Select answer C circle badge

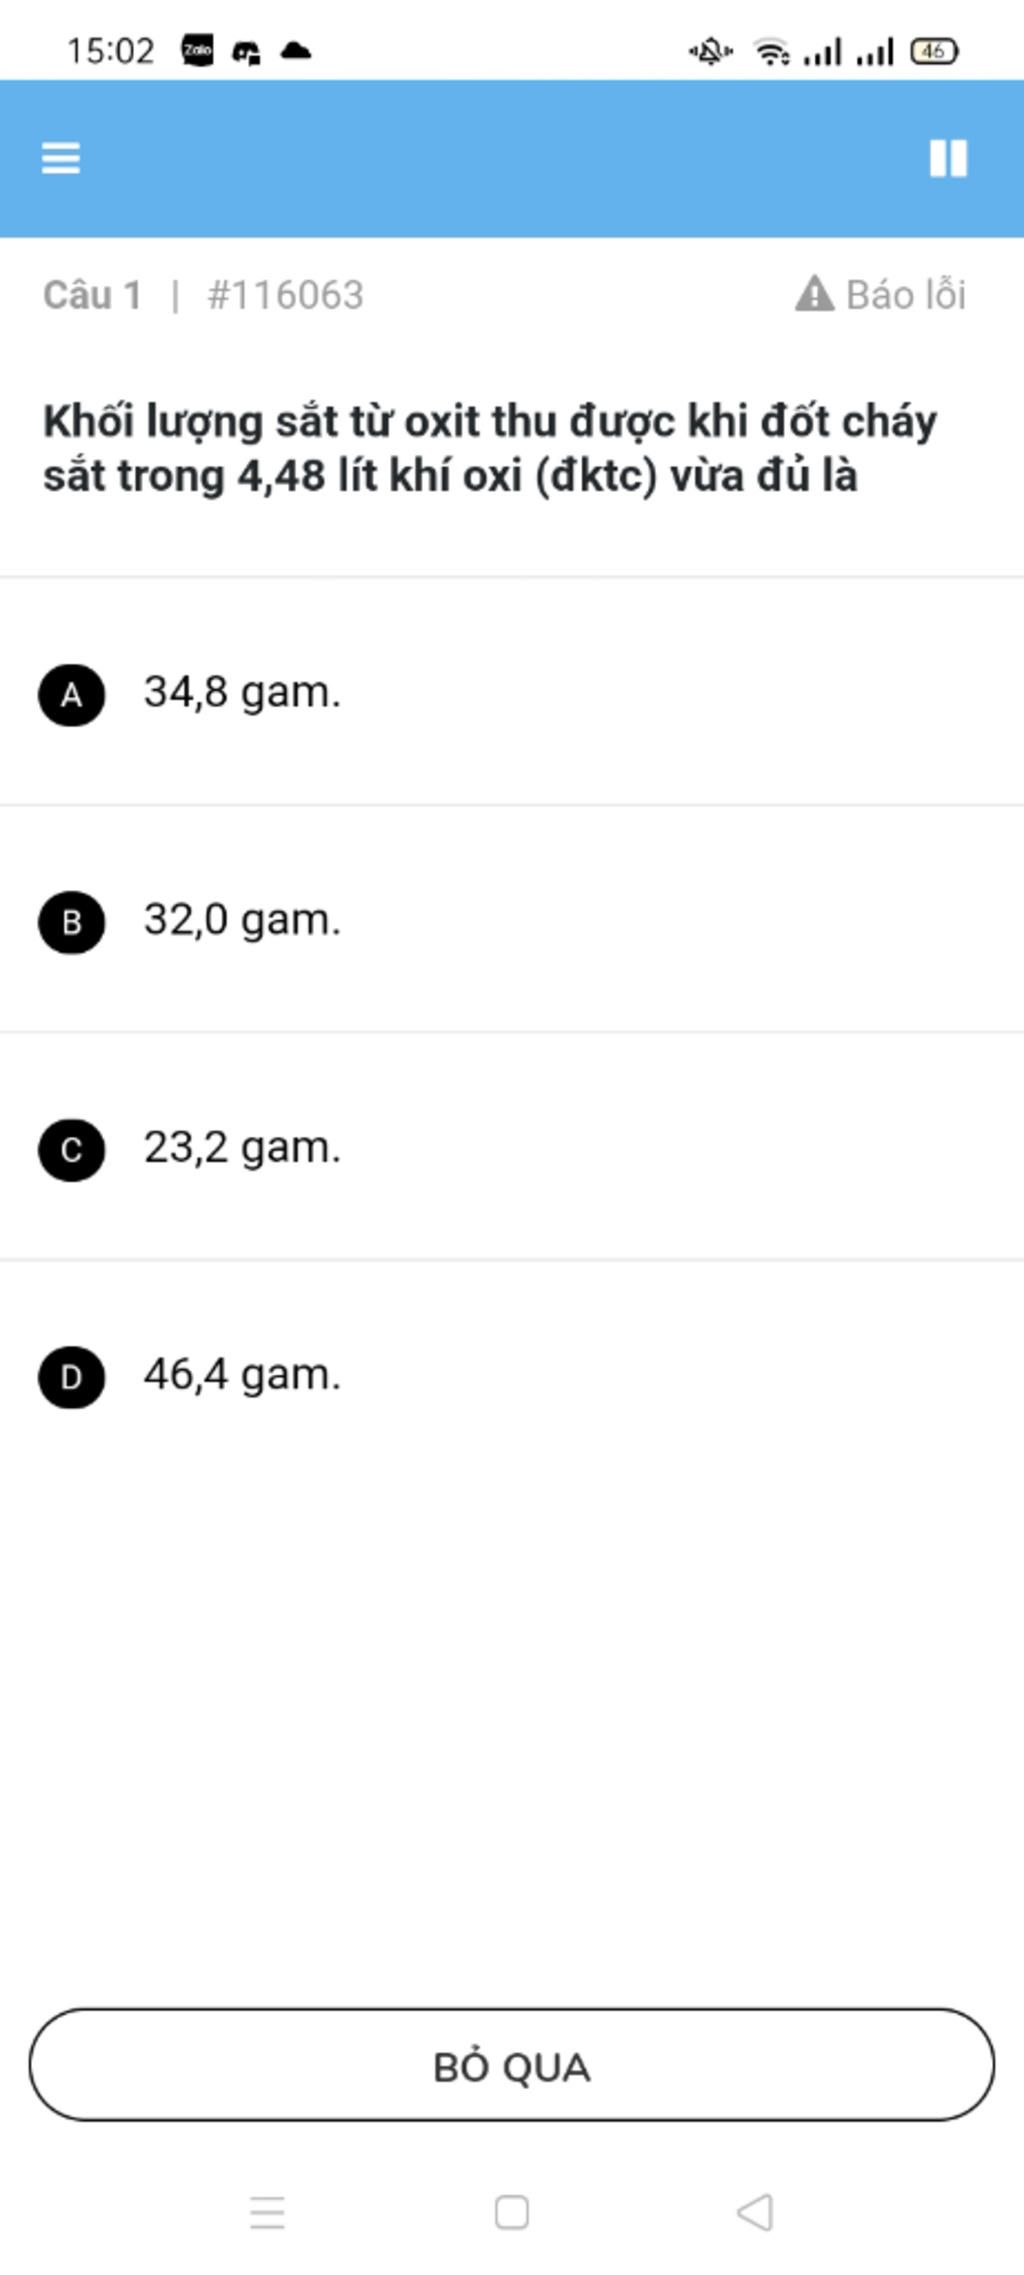pyautogui.click(x=72, y=1150)
